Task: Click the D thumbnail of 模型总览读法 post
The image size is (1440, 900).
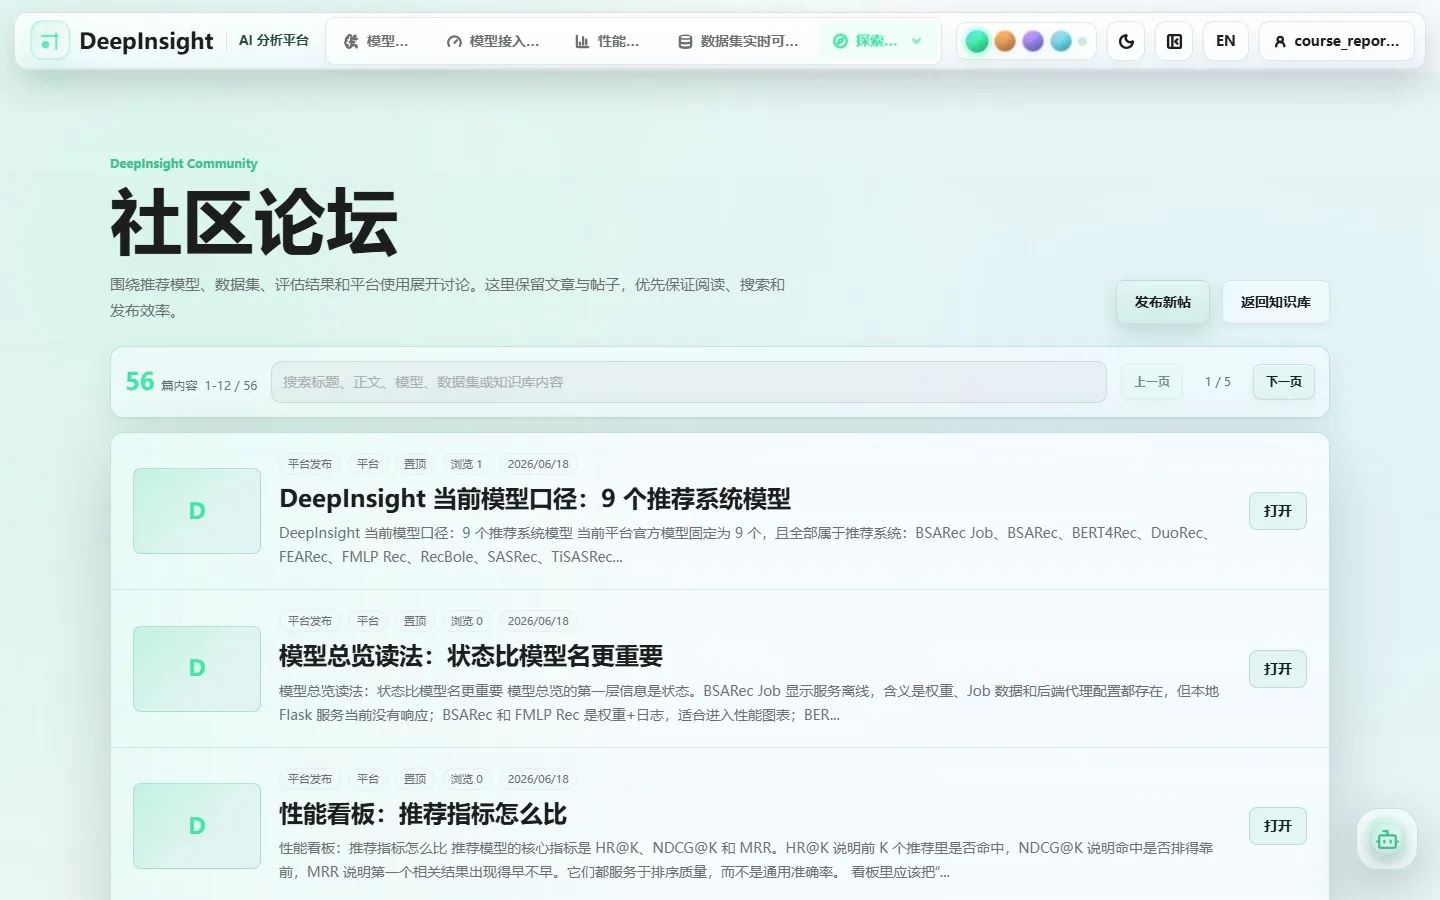Action: click(197, 668)
